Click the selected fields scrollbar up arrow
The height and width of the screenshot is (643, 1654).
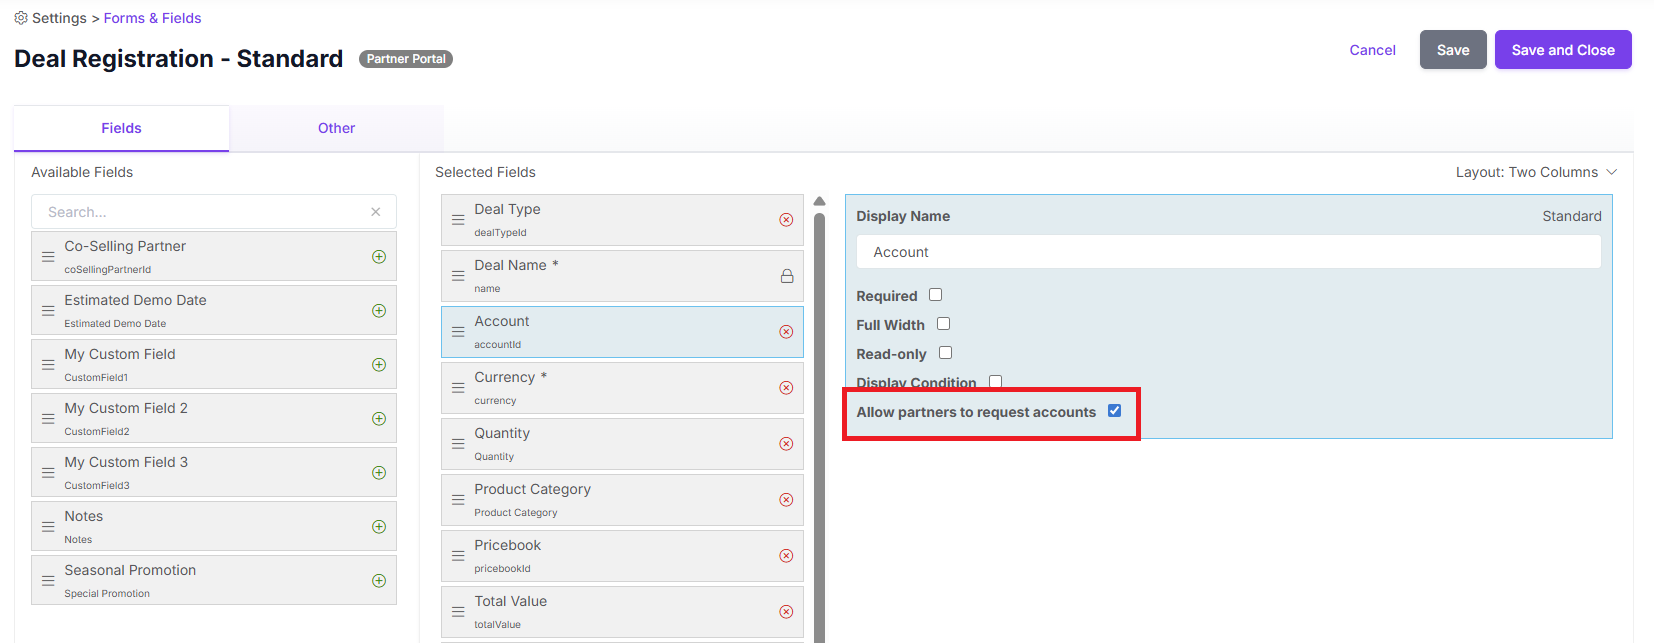tap(819, 201)
